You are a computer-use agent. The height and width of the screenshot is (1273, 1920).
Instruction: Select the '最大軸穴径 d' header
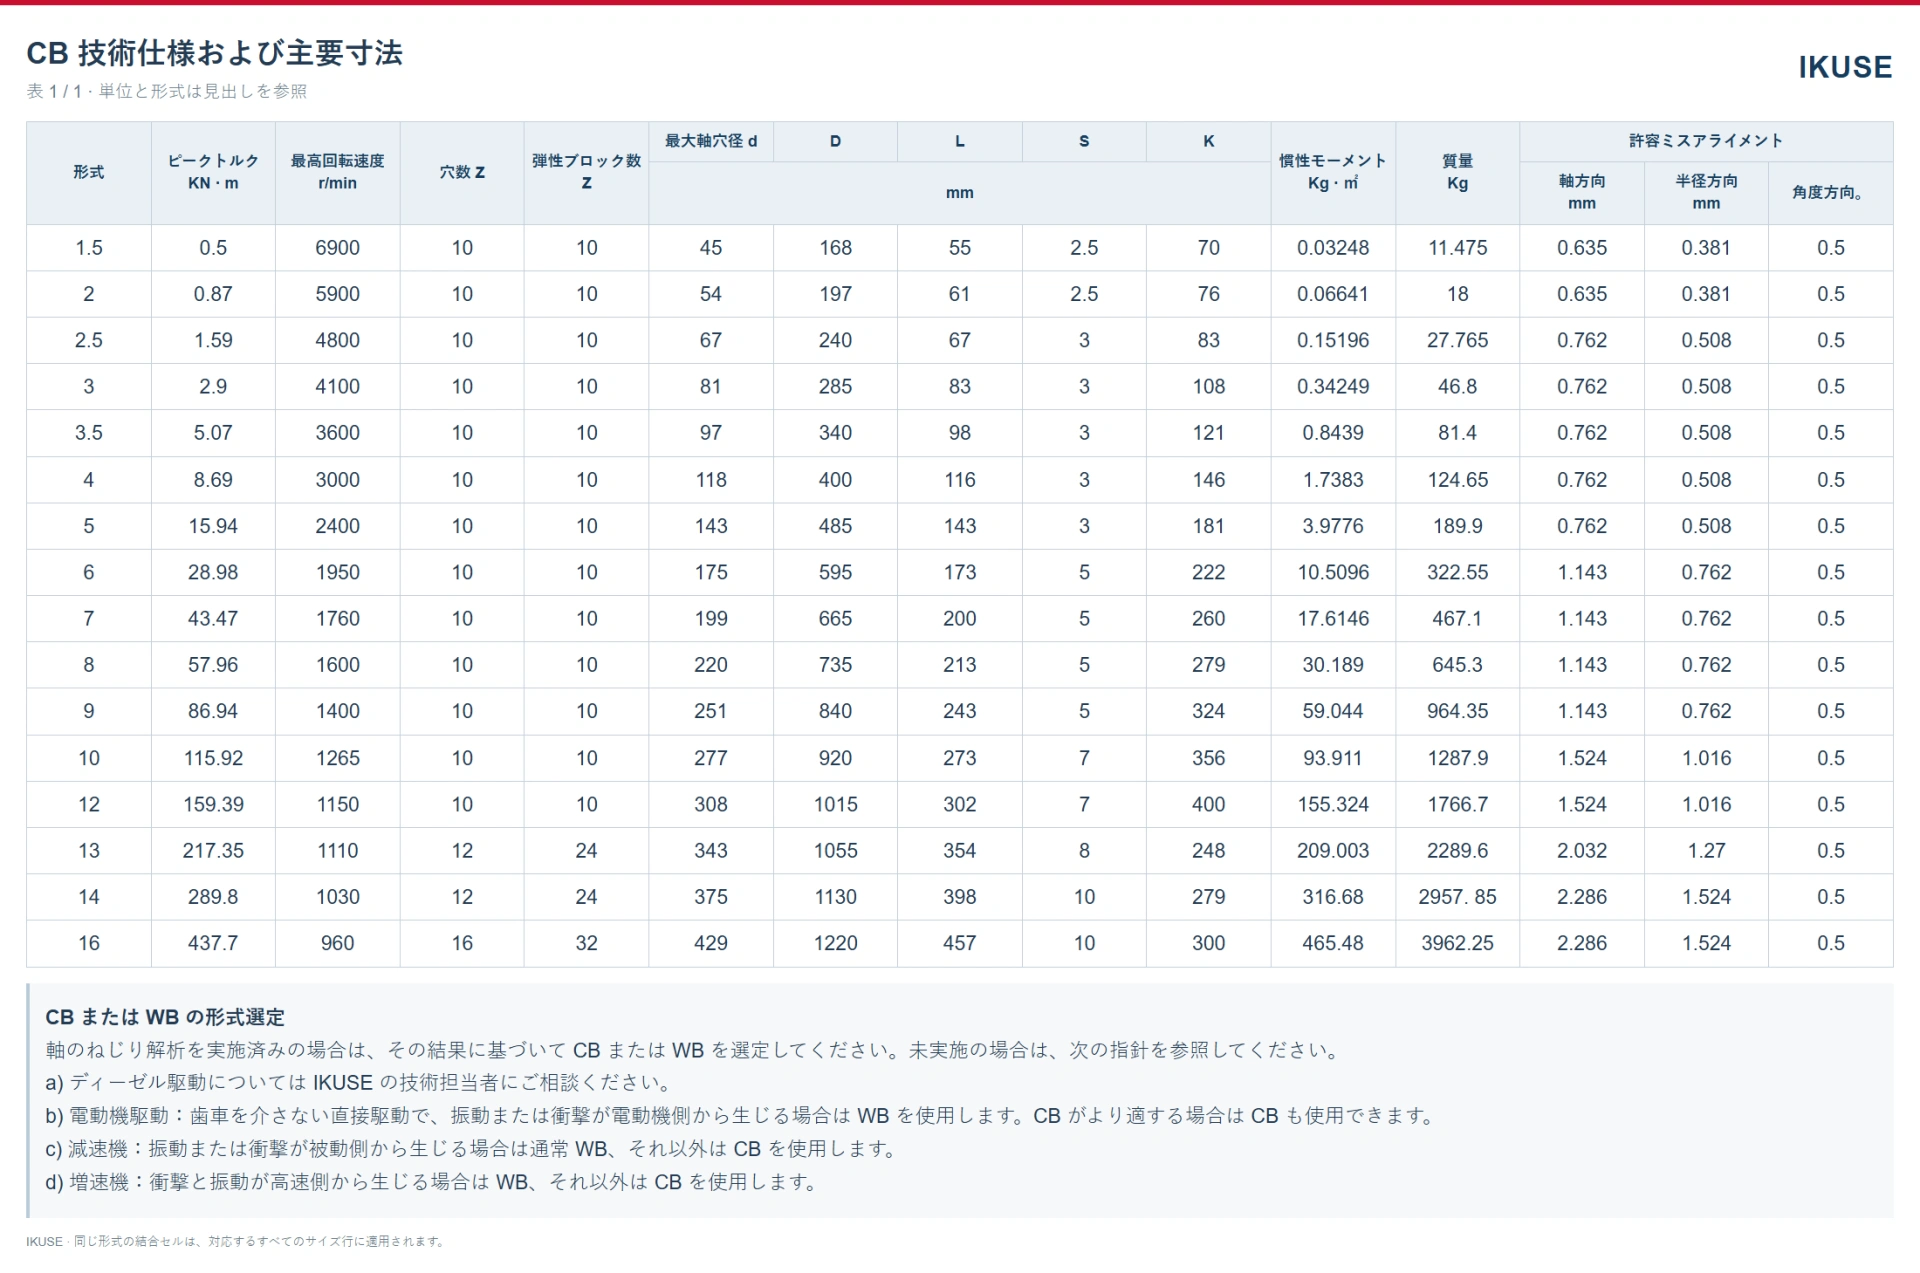711,141
